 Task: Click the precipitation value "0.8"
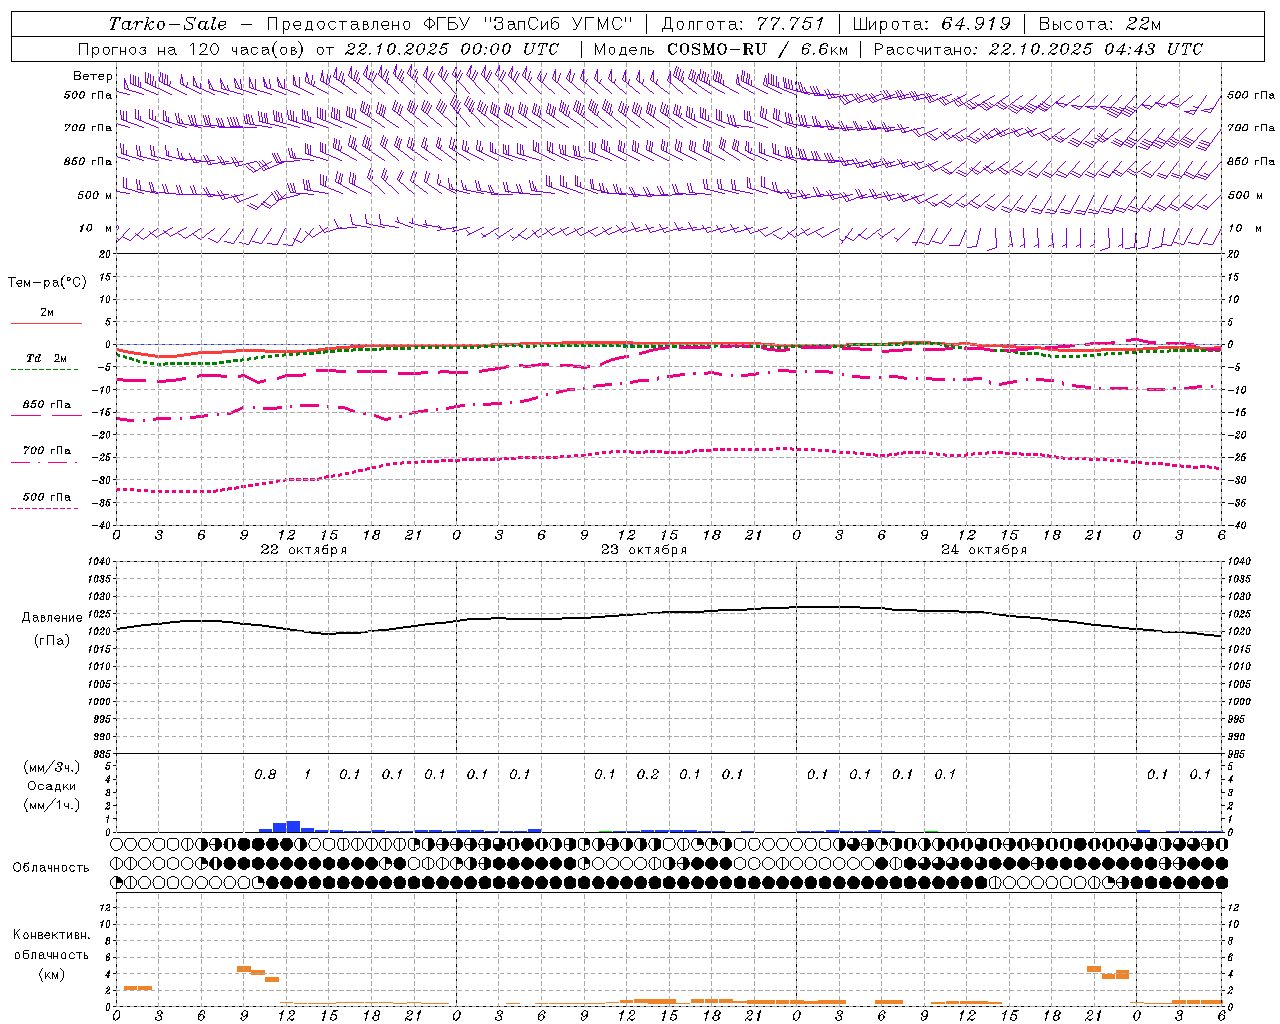265,775
